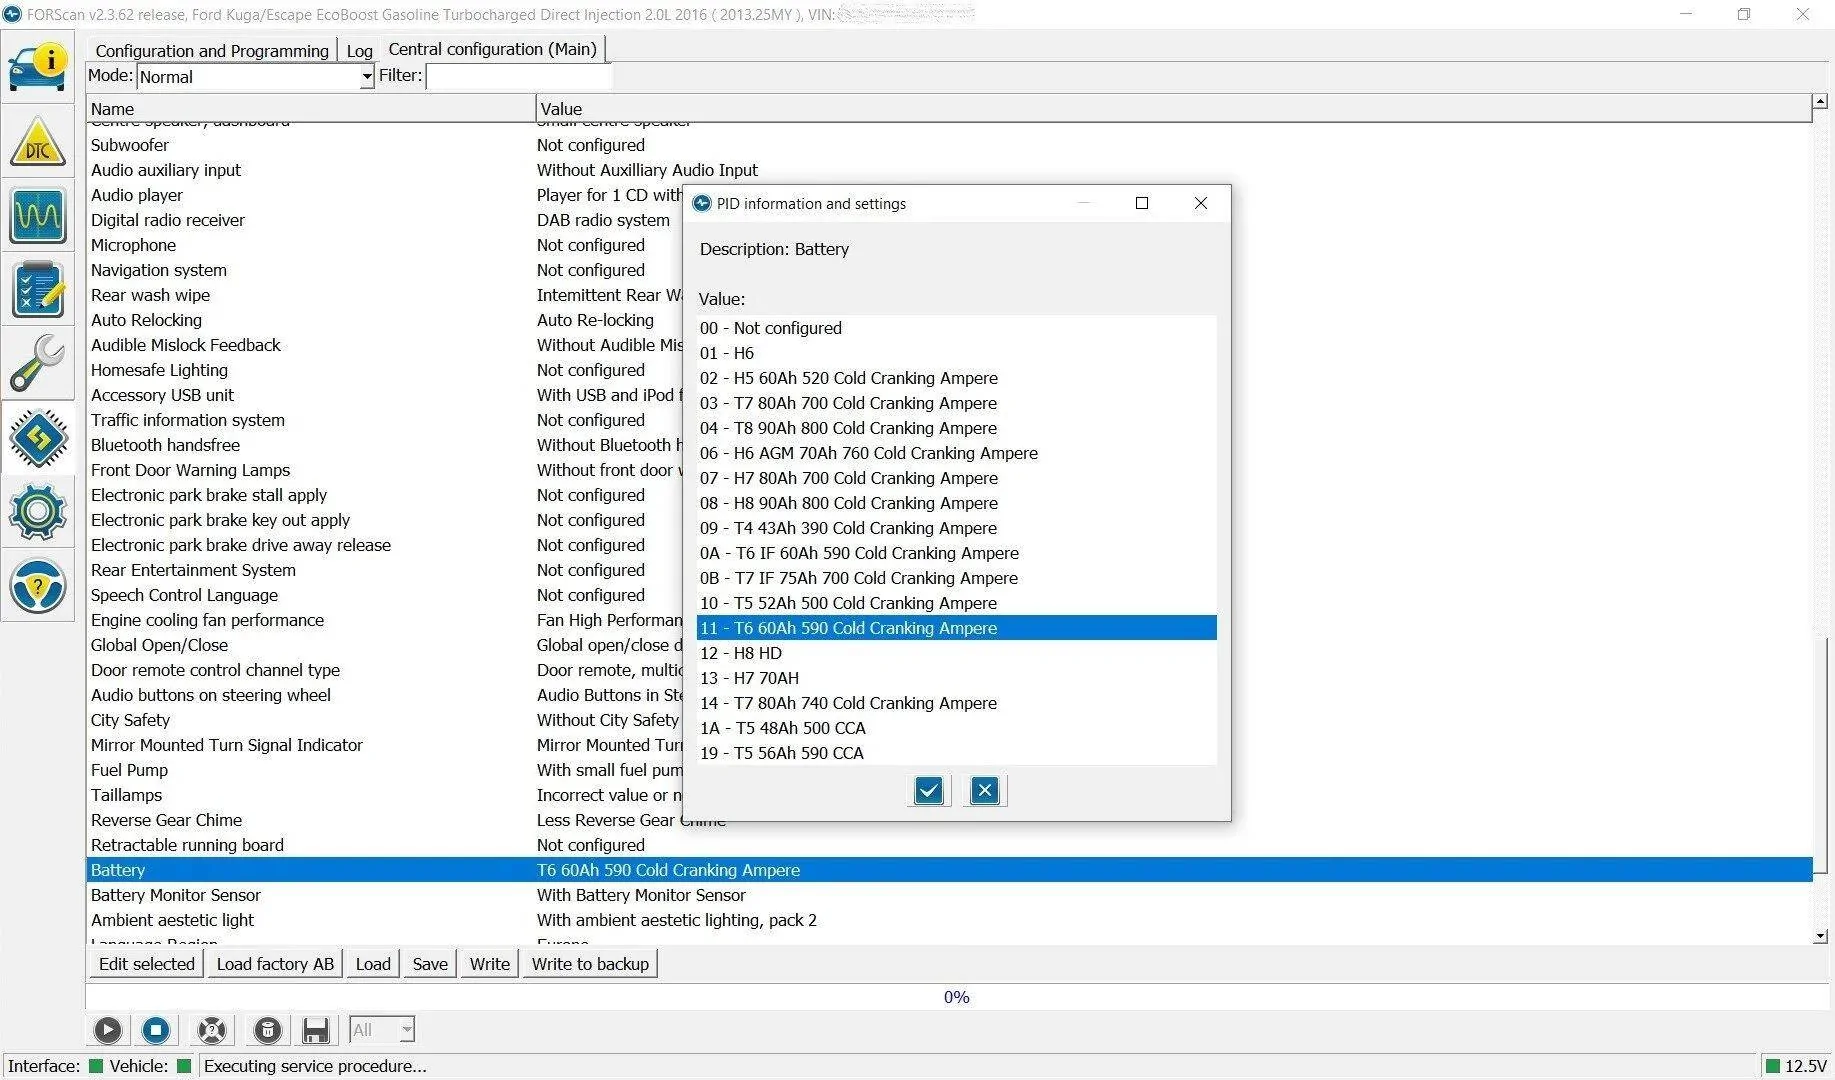
Task: Click the stop button in bottom toolbar
Action: (x=155, y=1030)
